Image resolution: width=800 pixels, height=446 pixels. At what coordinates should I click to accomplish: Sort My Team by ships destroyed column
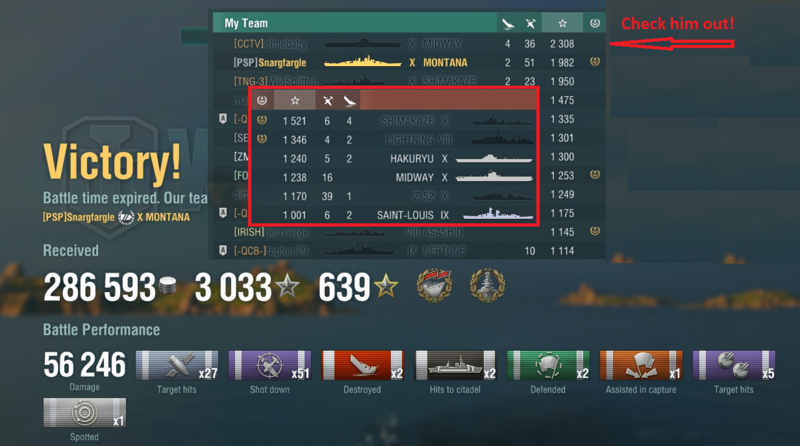[x=508, y=23]
